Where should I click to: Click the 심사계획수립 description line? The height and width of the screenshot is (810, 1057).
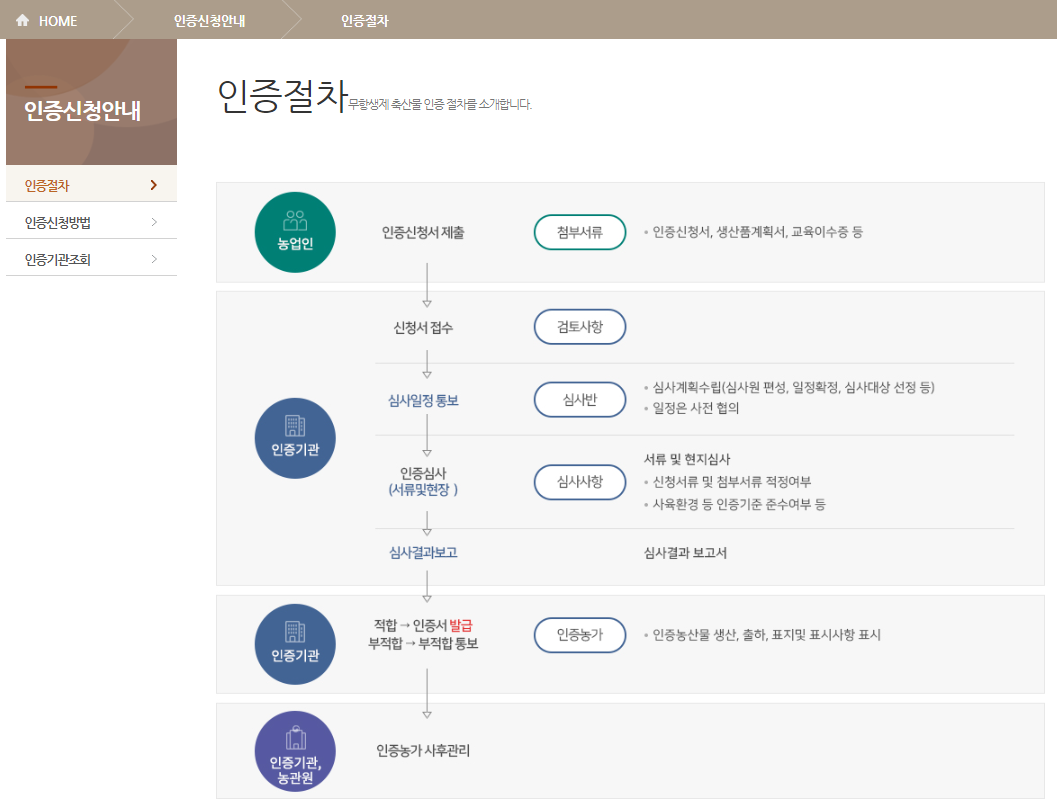tap(793, 387)
